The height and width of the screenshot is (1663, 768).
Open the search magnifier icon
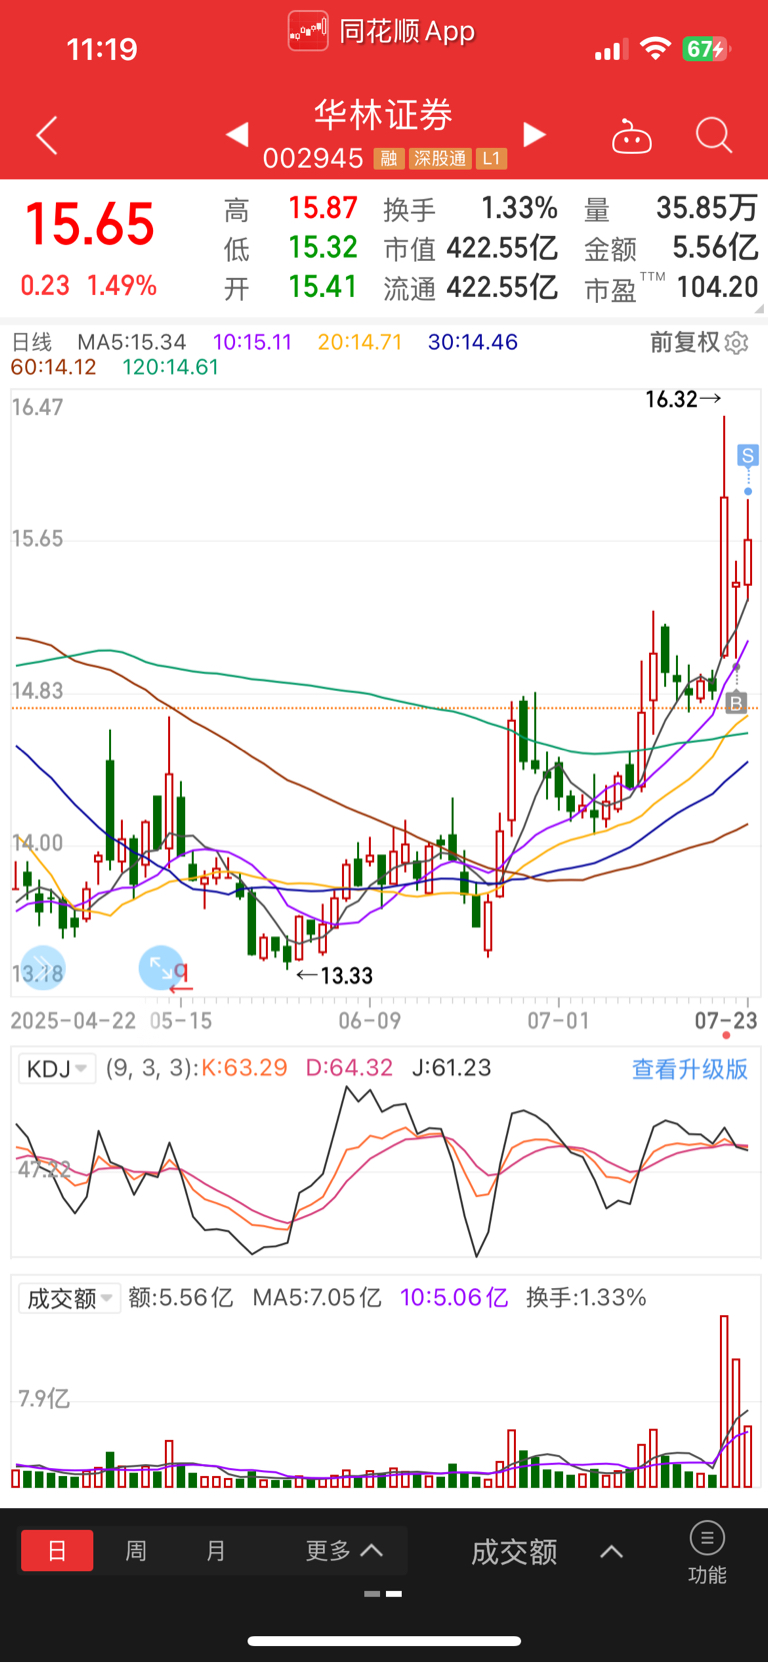coord(714,135)
